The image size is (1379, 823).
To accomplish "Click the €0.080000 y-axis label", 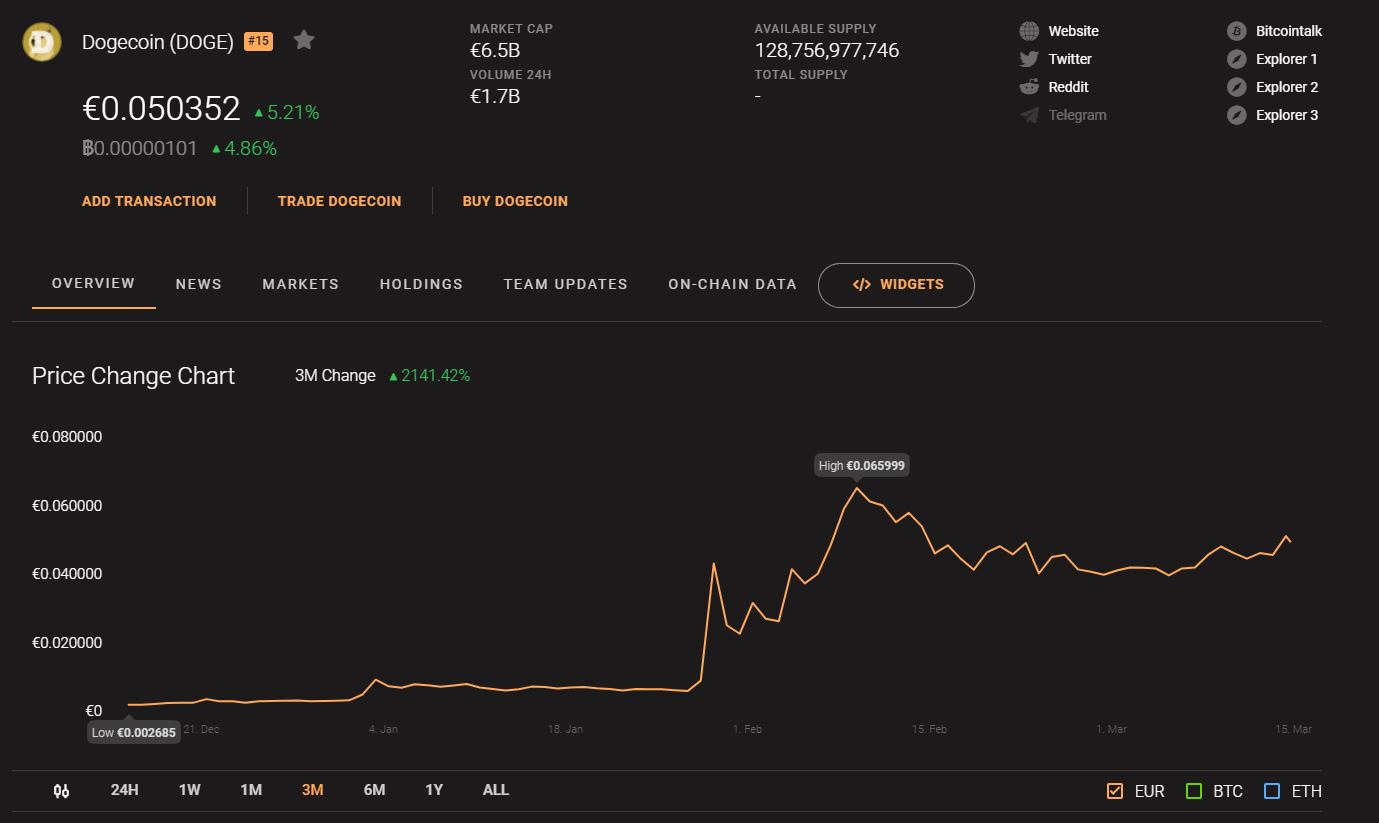I will click(x=67, y=437).
